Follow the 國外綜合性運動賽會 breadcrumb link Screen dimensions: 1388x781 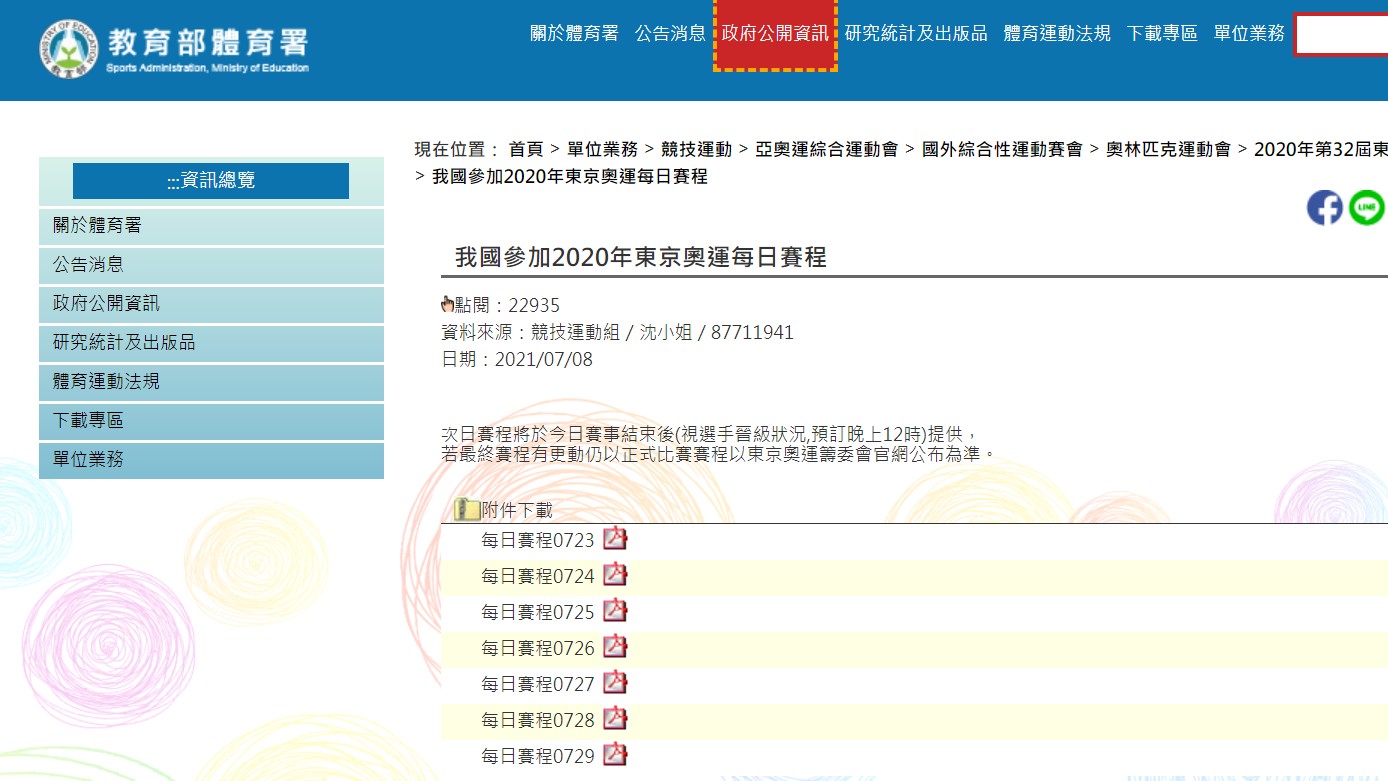coord(1002,150)
